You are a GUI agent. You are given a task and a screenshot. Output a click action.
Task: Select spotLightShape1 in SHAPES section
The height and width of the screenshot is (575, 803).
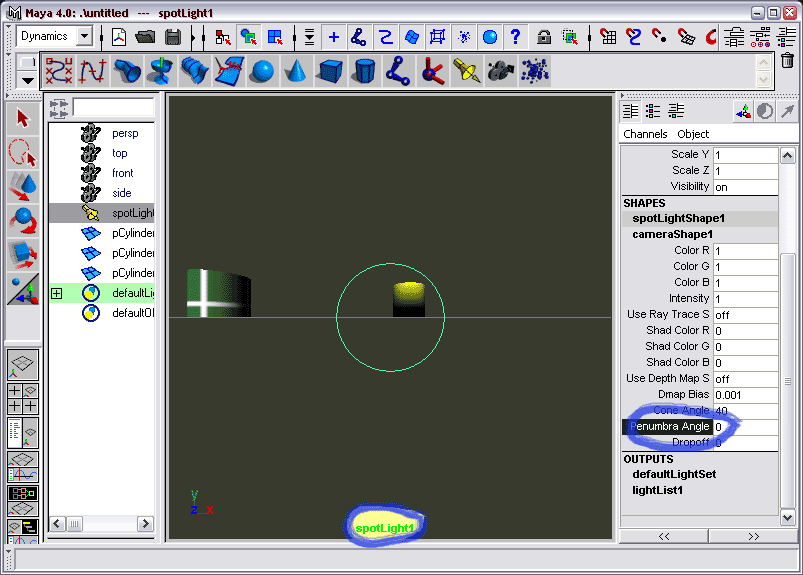(679, 218)
